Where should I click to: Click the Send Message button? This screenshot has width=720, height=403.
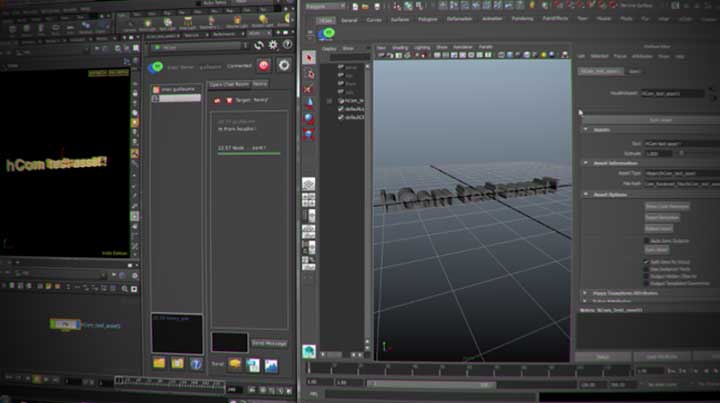pyautogui.click(x=269, y=343)
